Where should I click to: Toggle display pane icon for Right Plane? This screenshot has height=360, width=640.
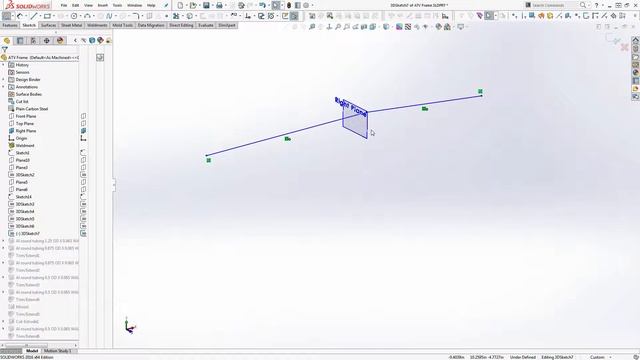83,131
